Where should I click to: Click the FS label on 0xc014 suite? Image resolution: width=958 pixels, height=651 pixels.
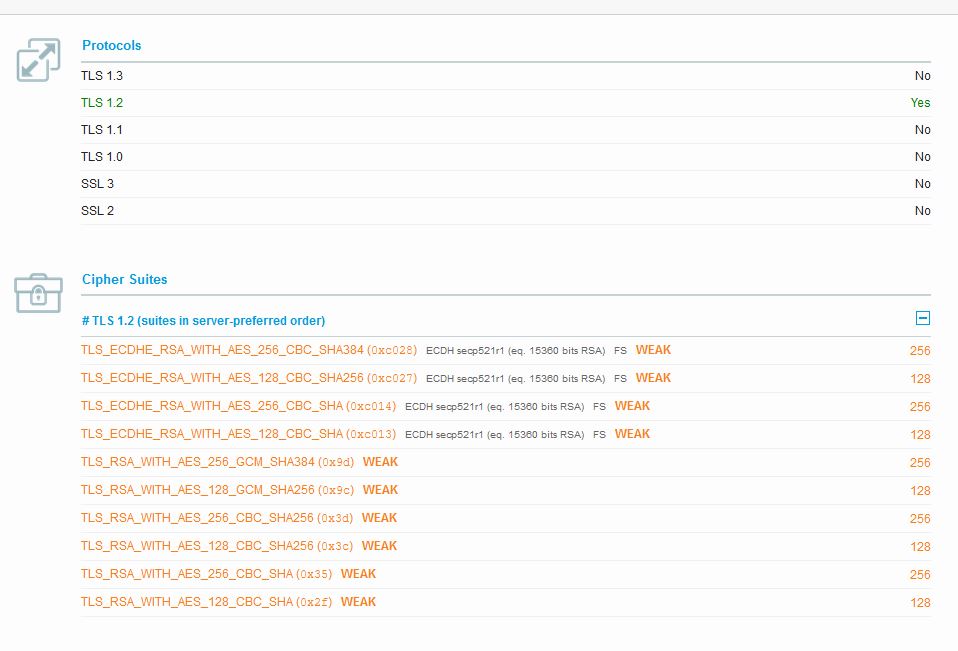599,407
